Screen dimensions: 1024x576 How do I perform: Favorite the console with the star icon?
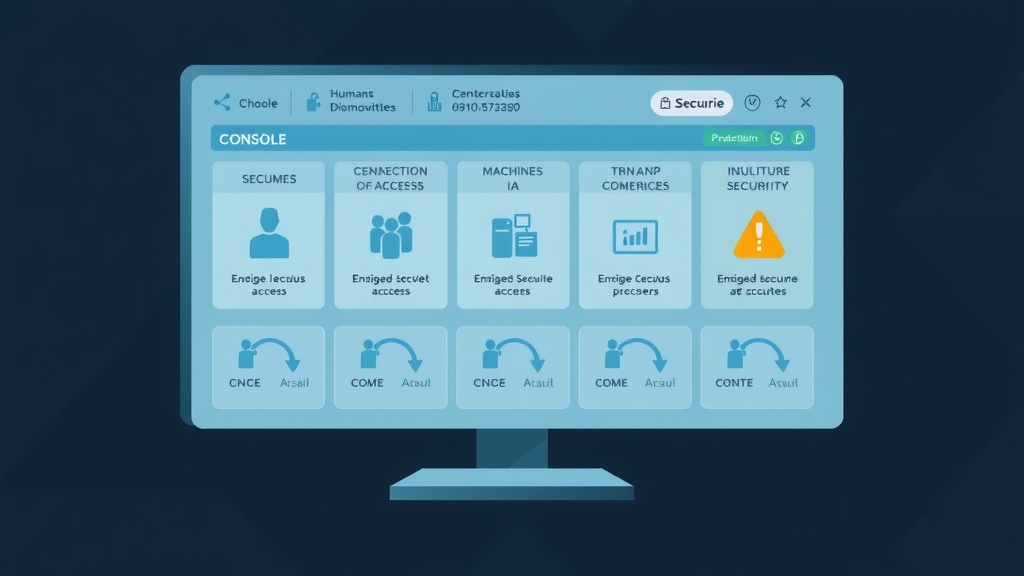781,103
